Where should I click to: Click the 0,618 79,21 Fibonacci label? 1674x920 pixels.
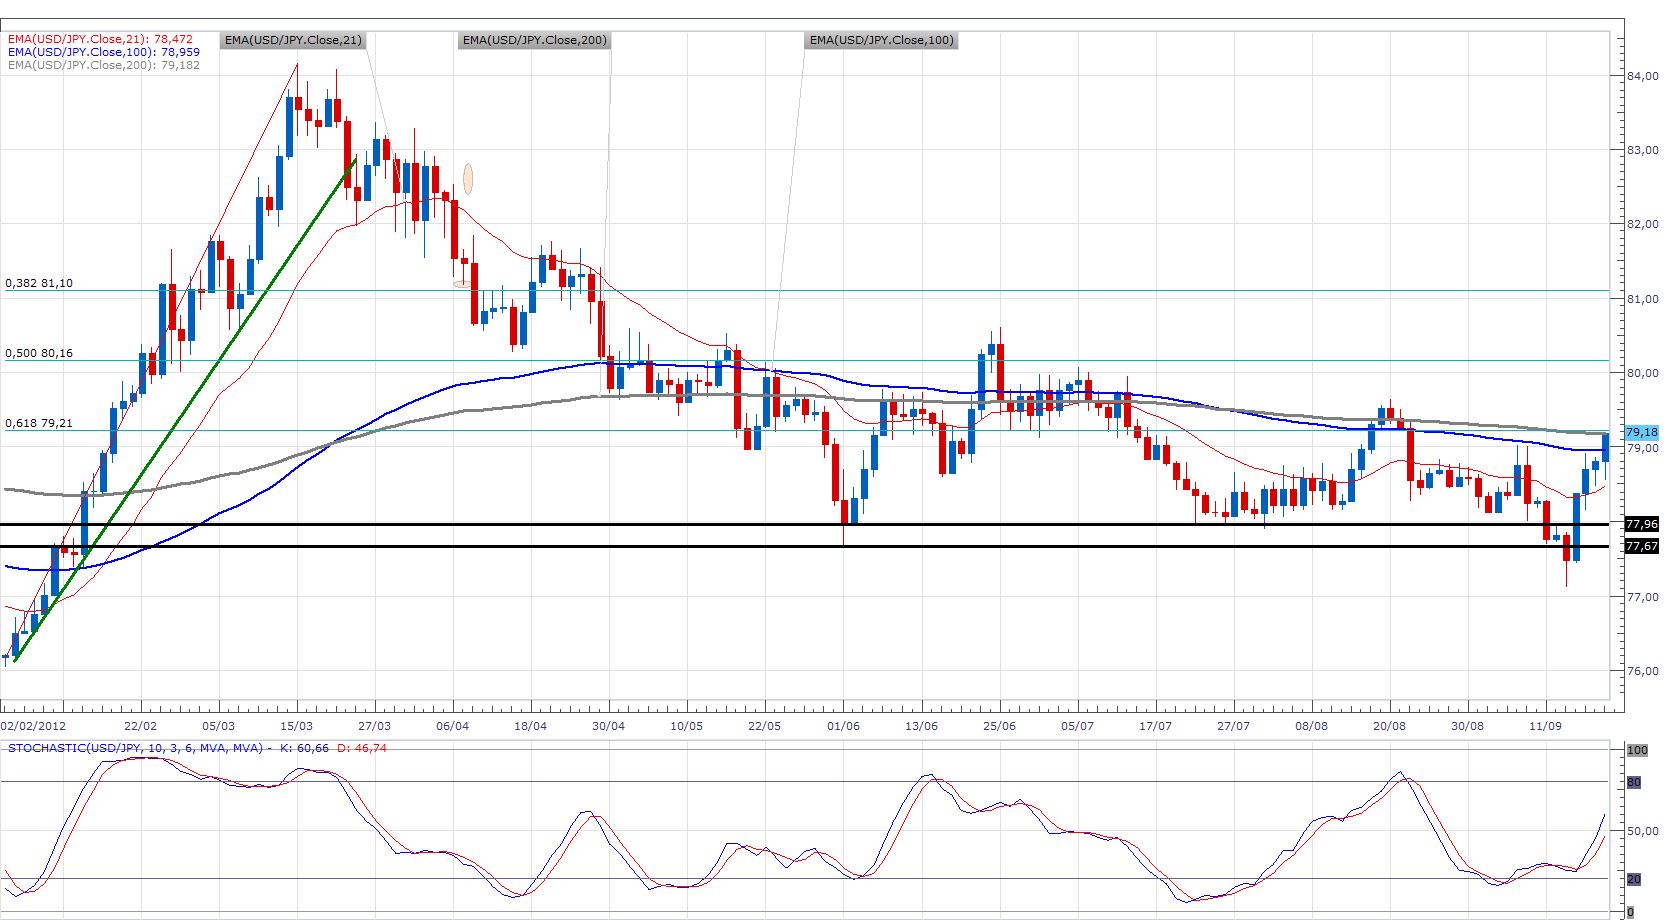(x=39, y=424)
